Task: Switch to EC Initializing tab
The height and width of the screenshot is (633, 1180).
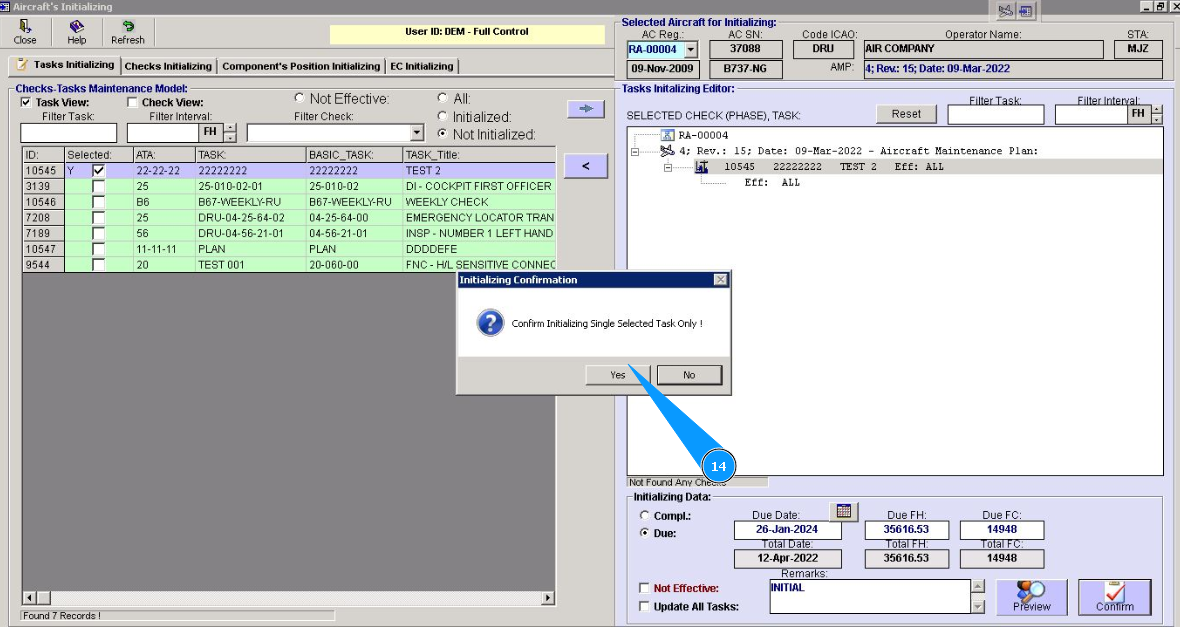Action: point(421,66)
